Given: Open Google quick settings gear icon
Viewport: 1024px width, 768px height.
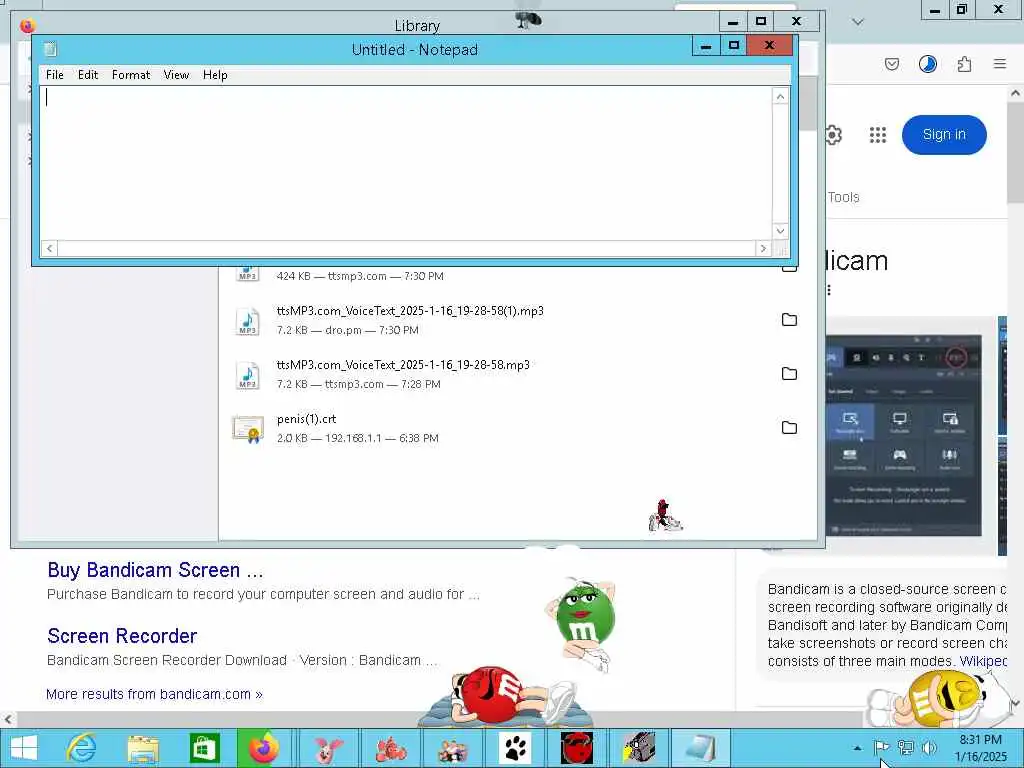Looking at the screenshot, I should [x=833, y=135].
